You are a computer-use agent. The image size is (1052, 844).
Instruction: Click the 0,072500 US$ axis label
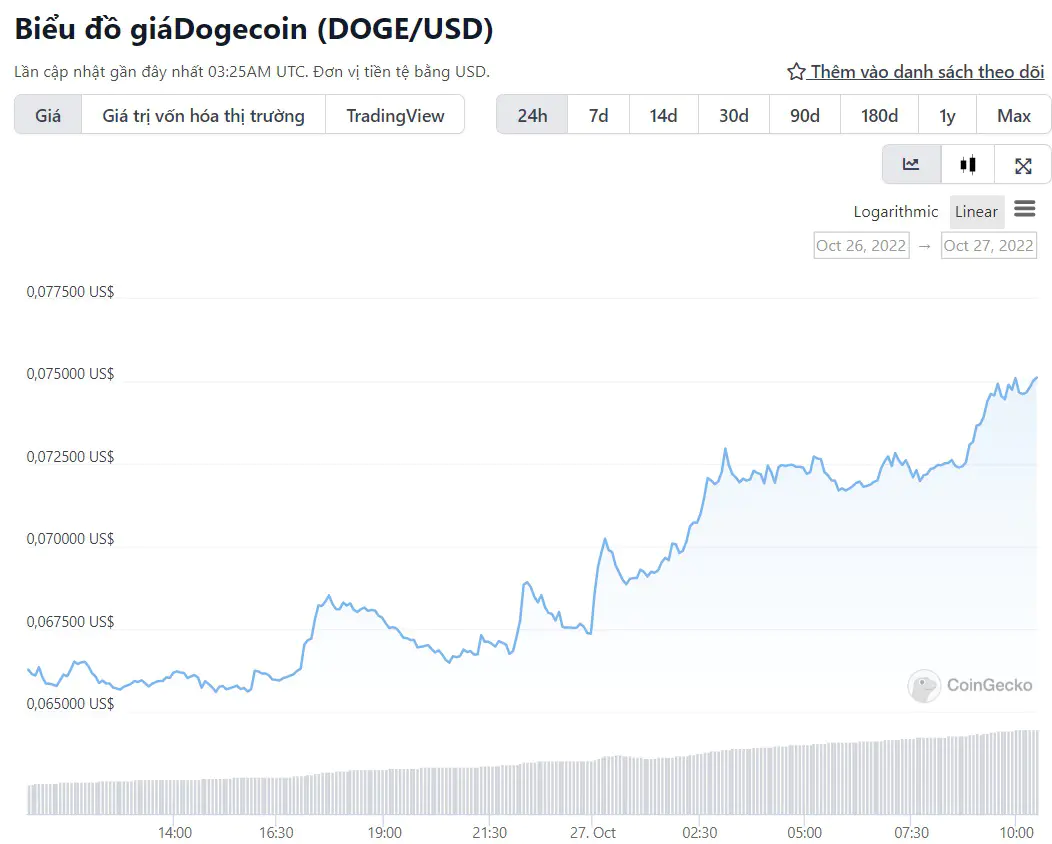[x=70, y=457]
